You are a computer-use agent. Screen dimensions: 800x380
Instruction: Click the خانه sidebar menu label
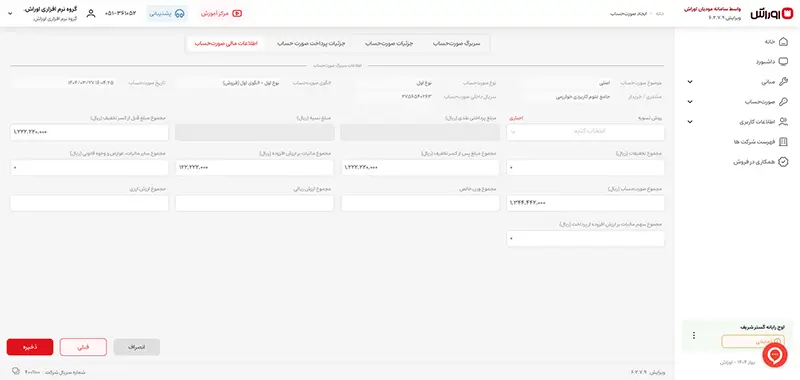point(769,42)
